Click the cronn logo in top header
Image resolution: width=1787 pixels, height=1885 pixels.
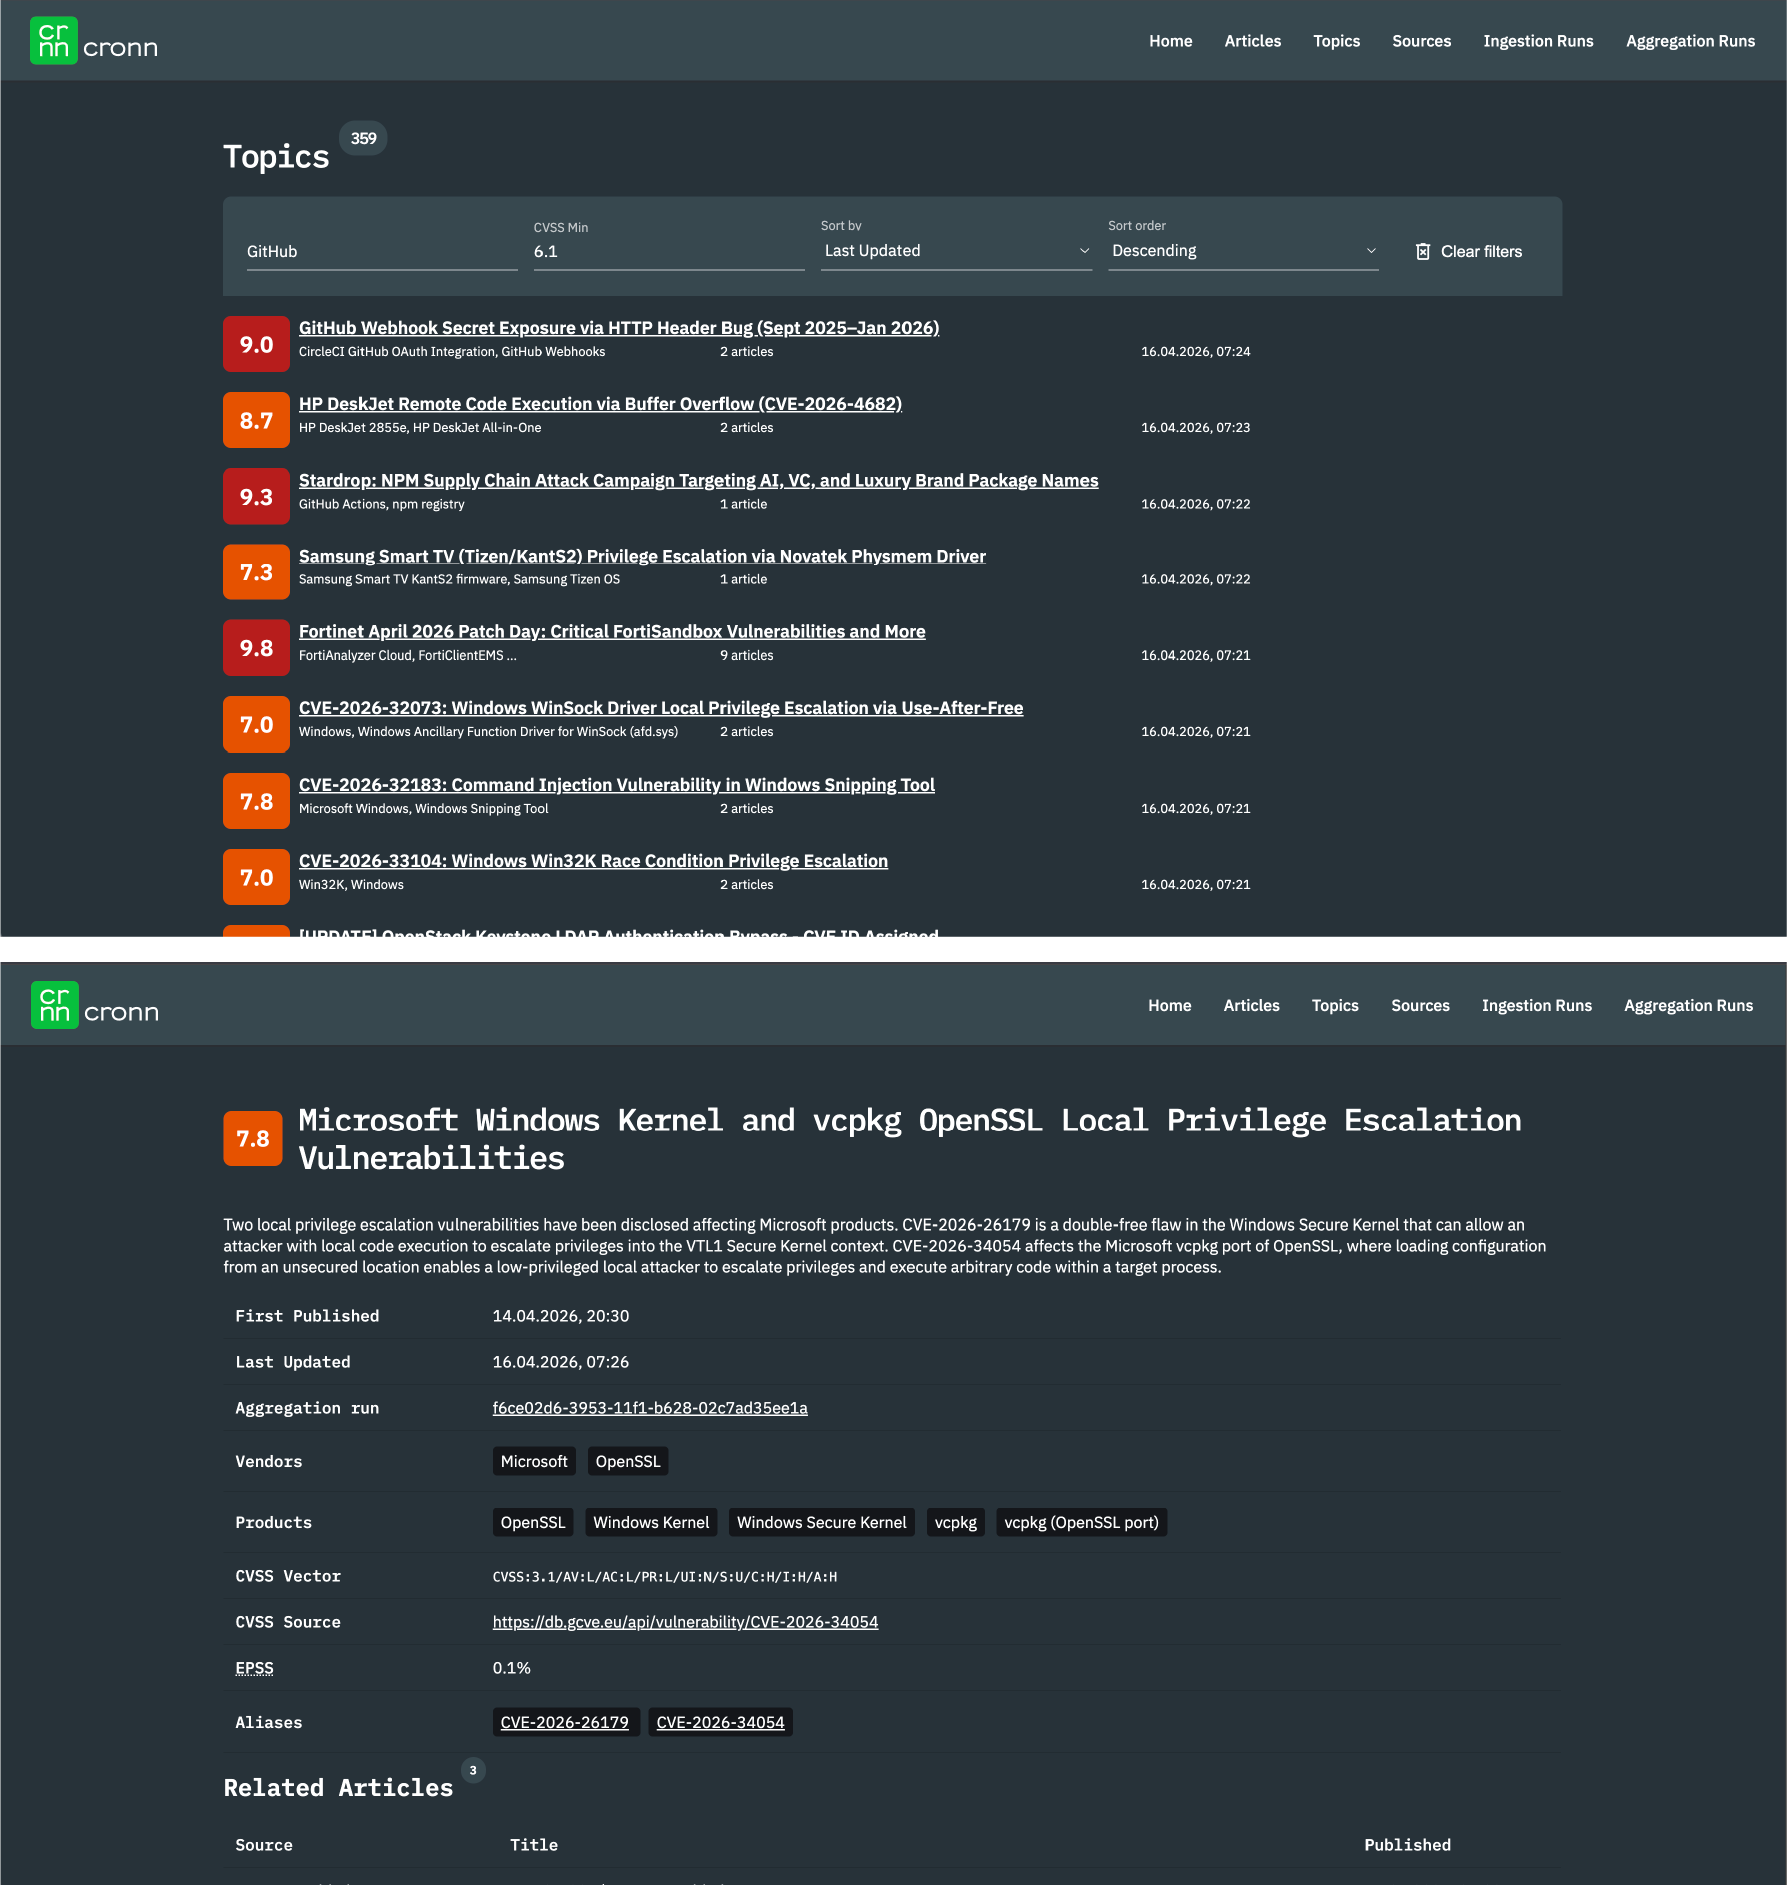[94, 41]
